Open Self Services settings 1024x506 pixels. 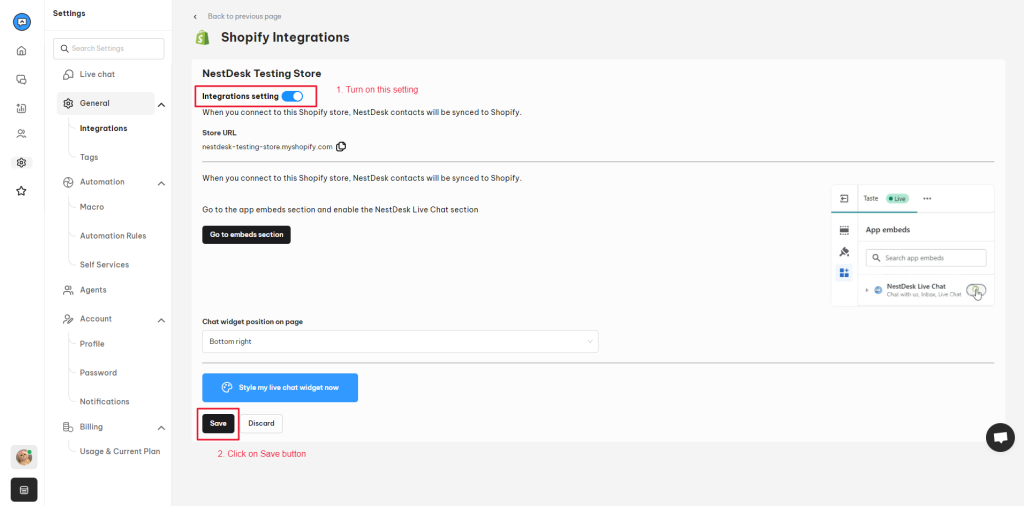coord(104,264)
